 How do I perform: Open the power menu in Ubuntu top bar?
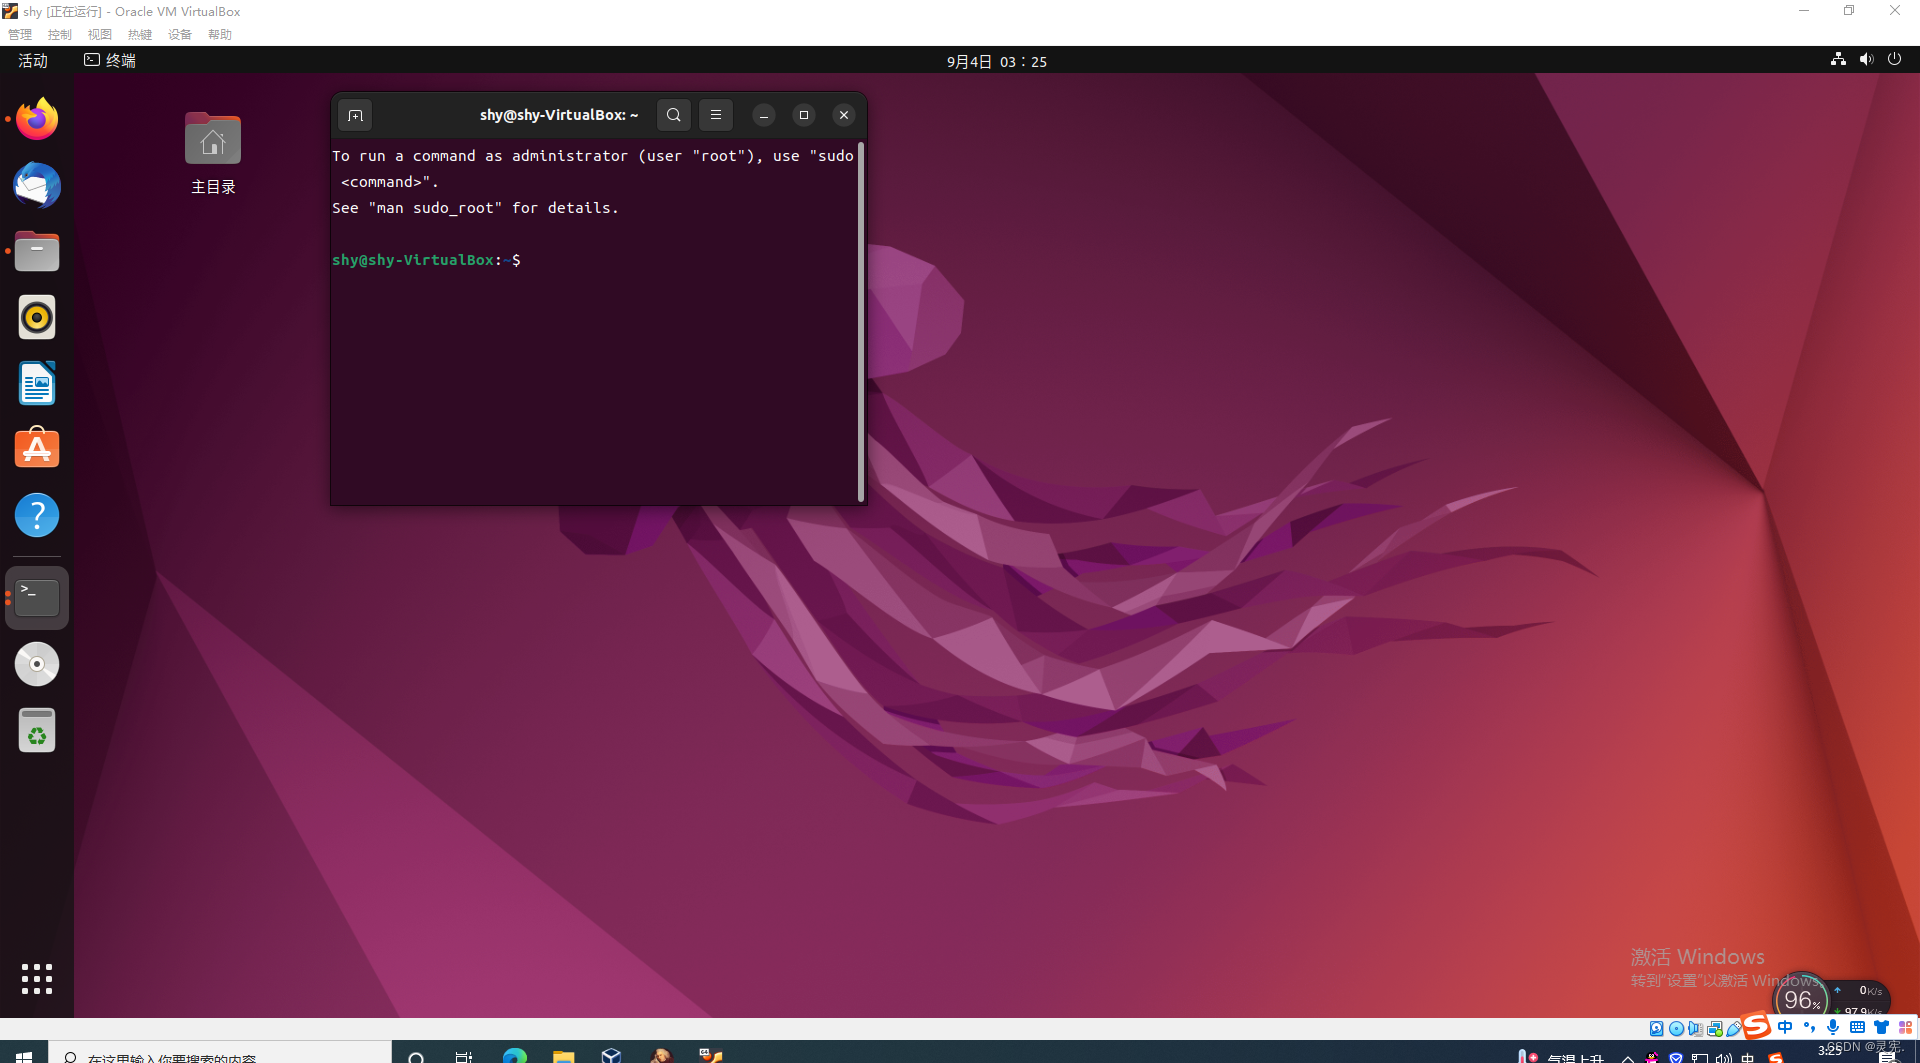pyautogui.click(x=1894, y=60)
